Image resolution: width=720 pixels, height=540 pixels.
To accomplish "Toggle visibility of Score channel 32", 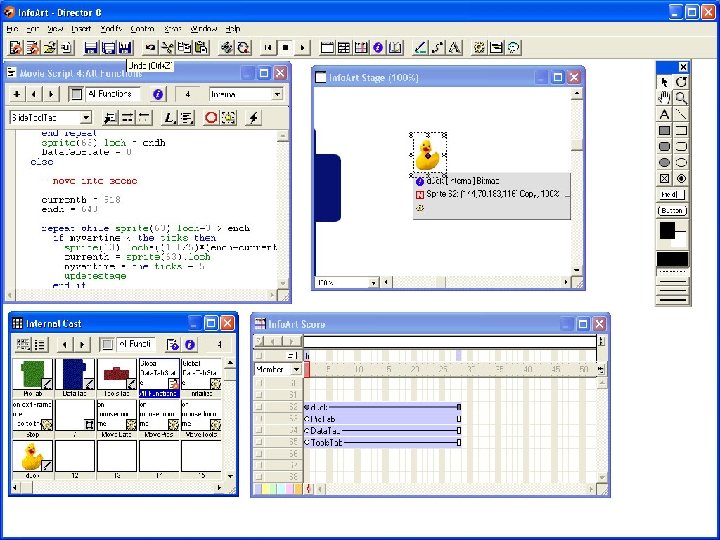I will (260, 407).
